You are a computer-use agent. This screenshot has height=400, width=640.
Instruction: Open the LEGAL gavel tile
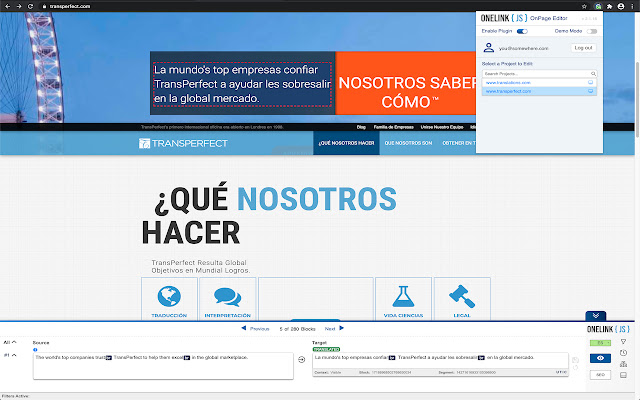tap(462, 299)
